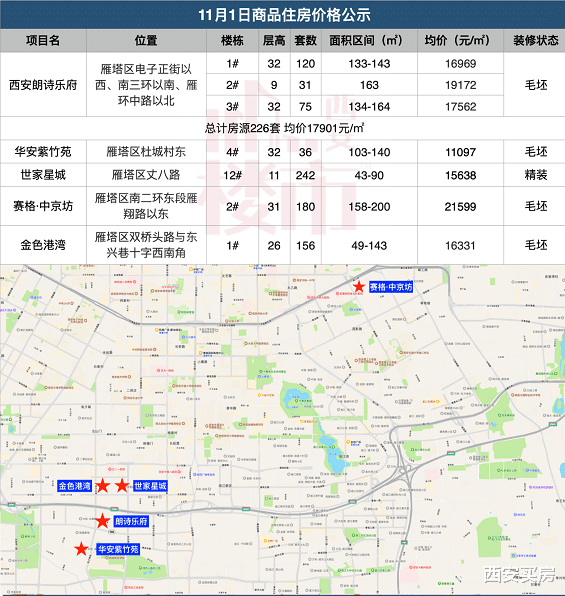
Task: Click the 西安朗诗乐府 project name cell
Action: (43, 85)
